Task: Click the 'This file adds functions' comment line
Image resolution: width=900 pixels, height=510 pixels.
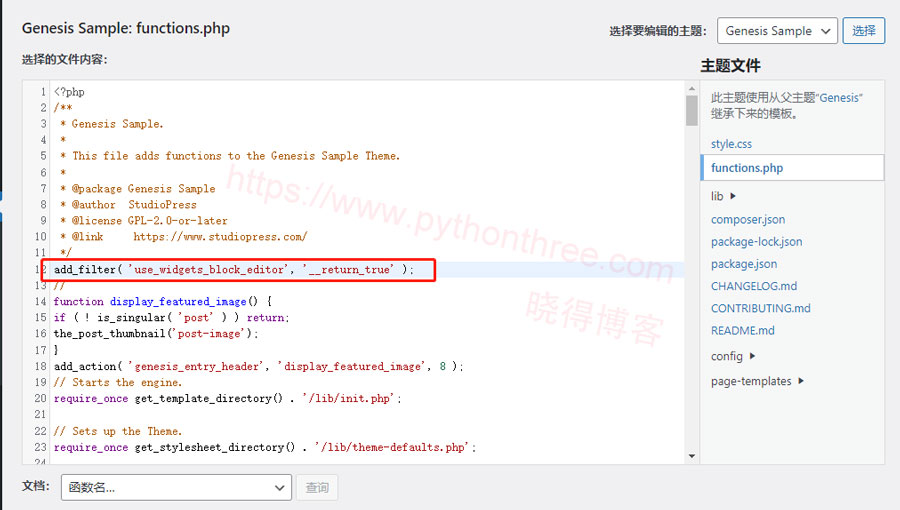Action: click(230, 156)
